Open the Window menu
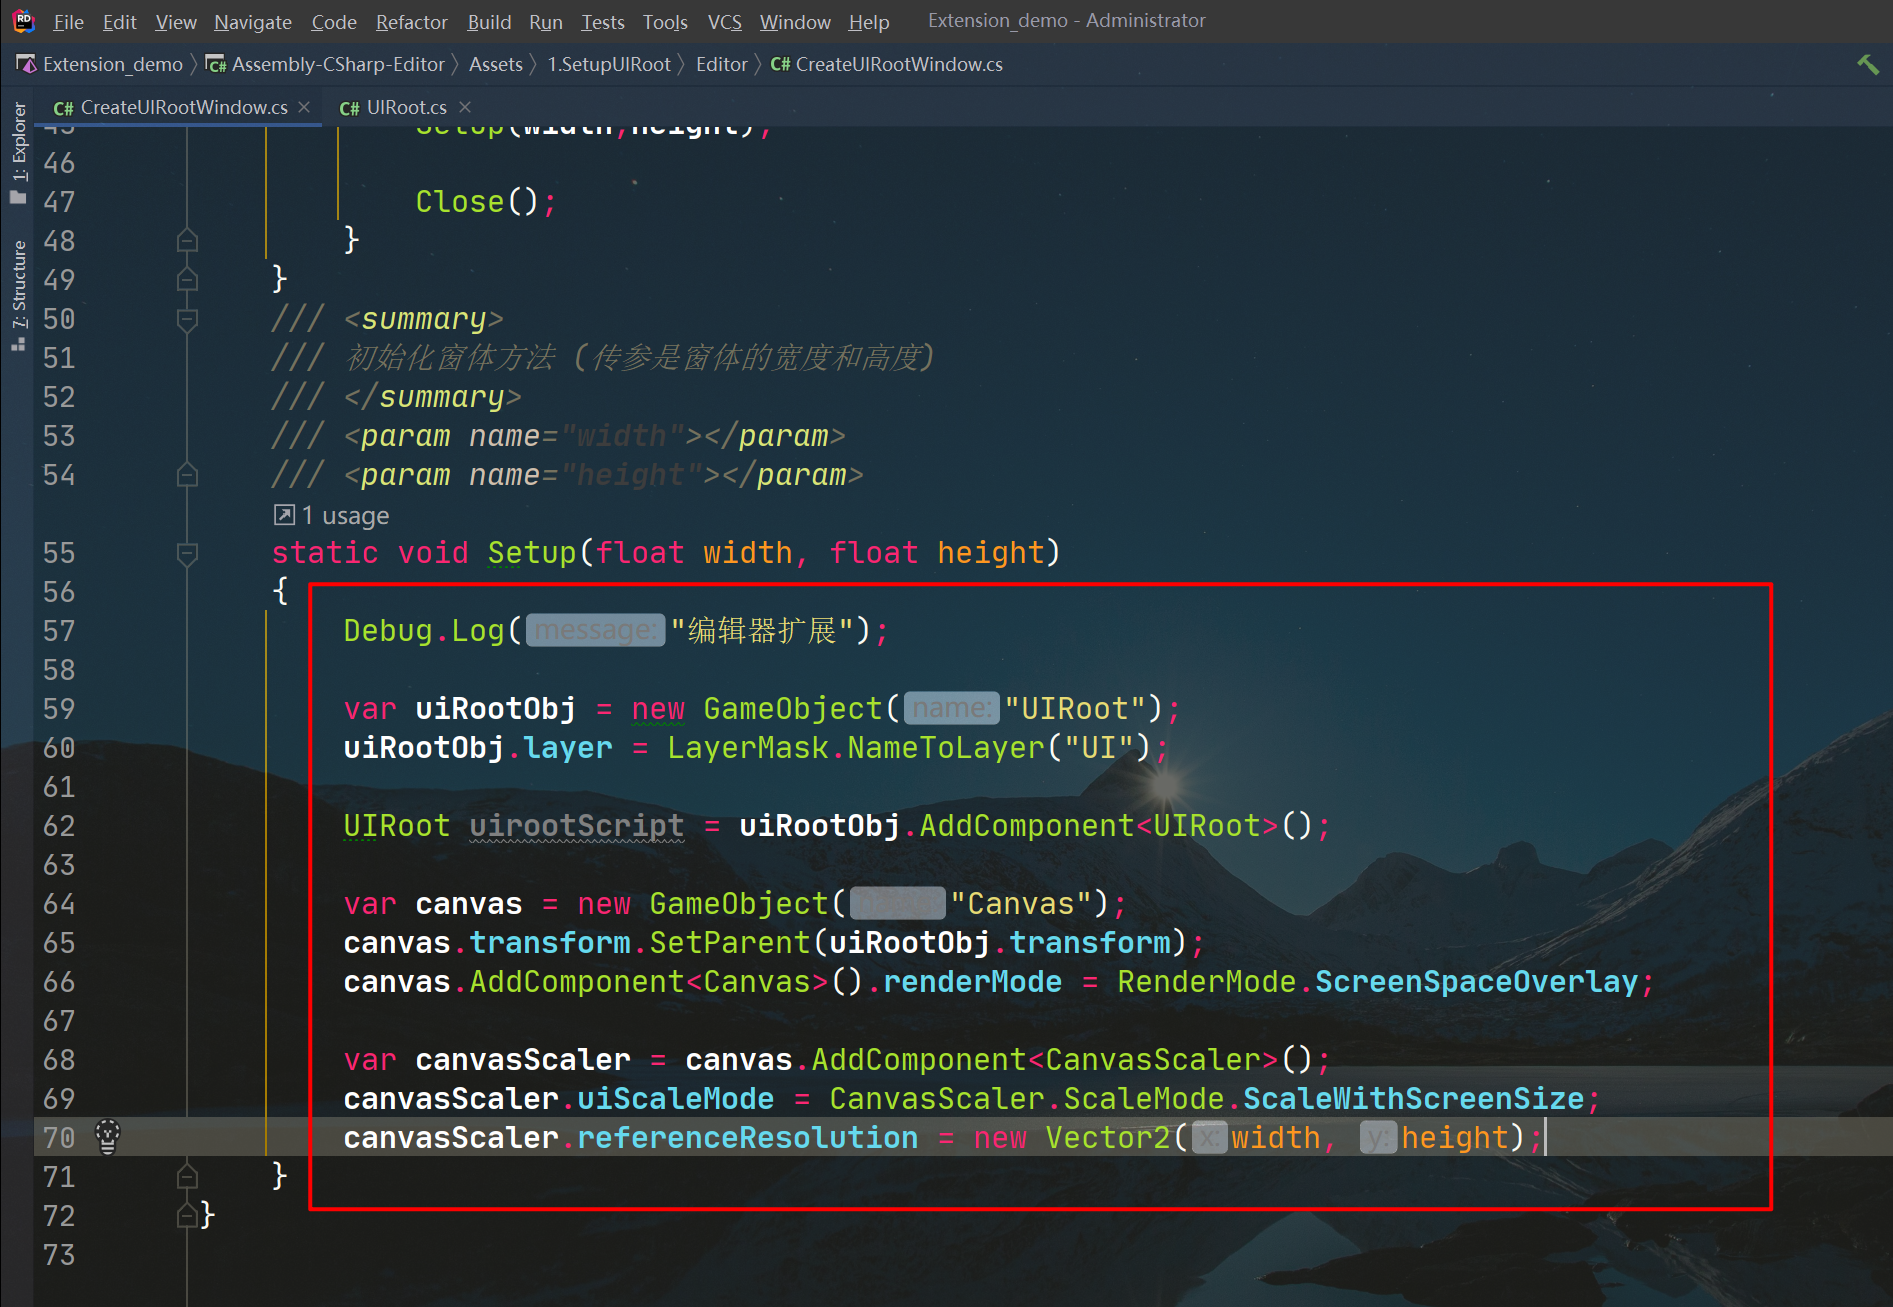 (795, 21)
